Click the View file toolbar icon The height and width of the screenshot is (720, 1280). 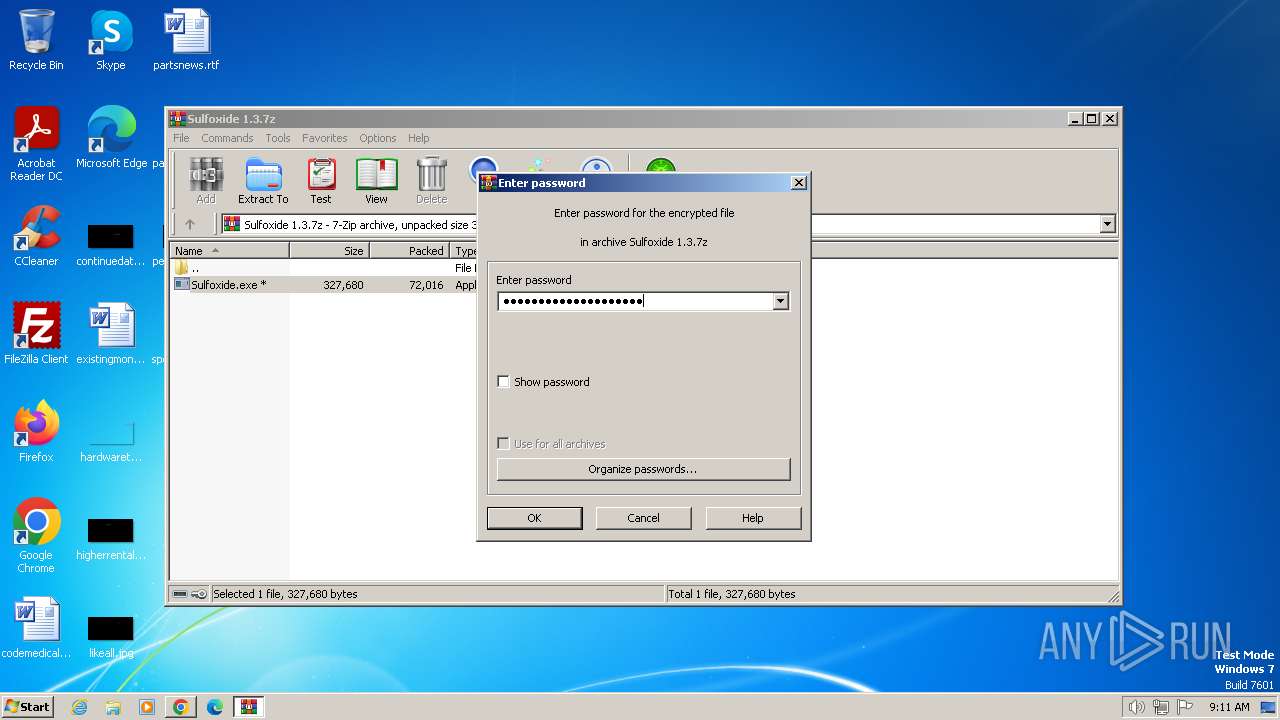pyautogui.click(x=376, y=181)
